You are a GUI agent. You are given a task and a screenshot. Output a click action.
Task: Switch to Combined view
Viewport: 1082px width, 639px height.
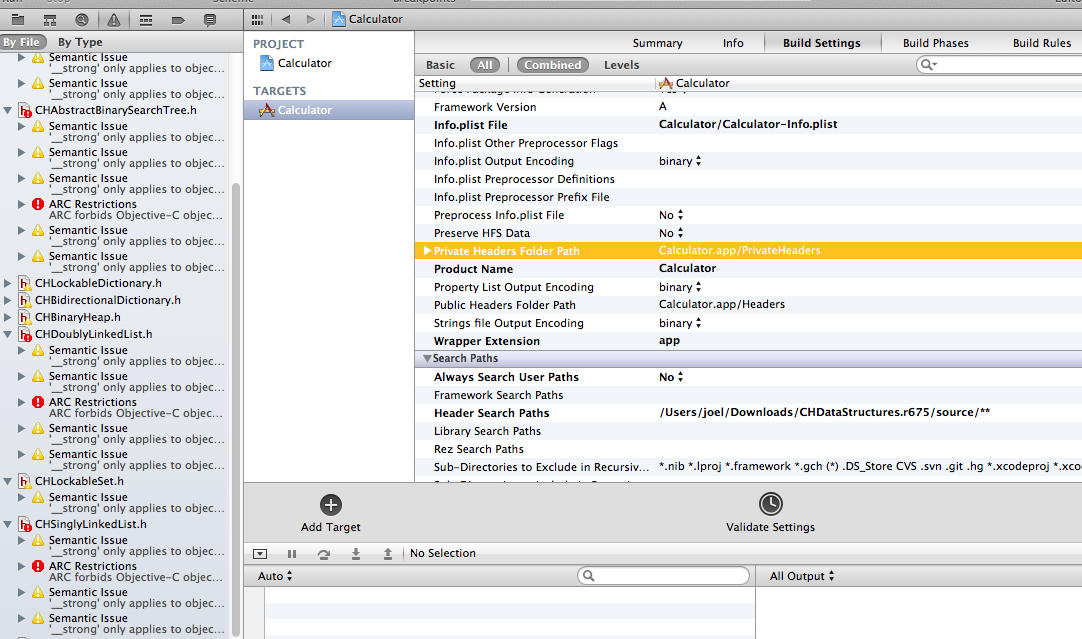click(x=553, y=65)
